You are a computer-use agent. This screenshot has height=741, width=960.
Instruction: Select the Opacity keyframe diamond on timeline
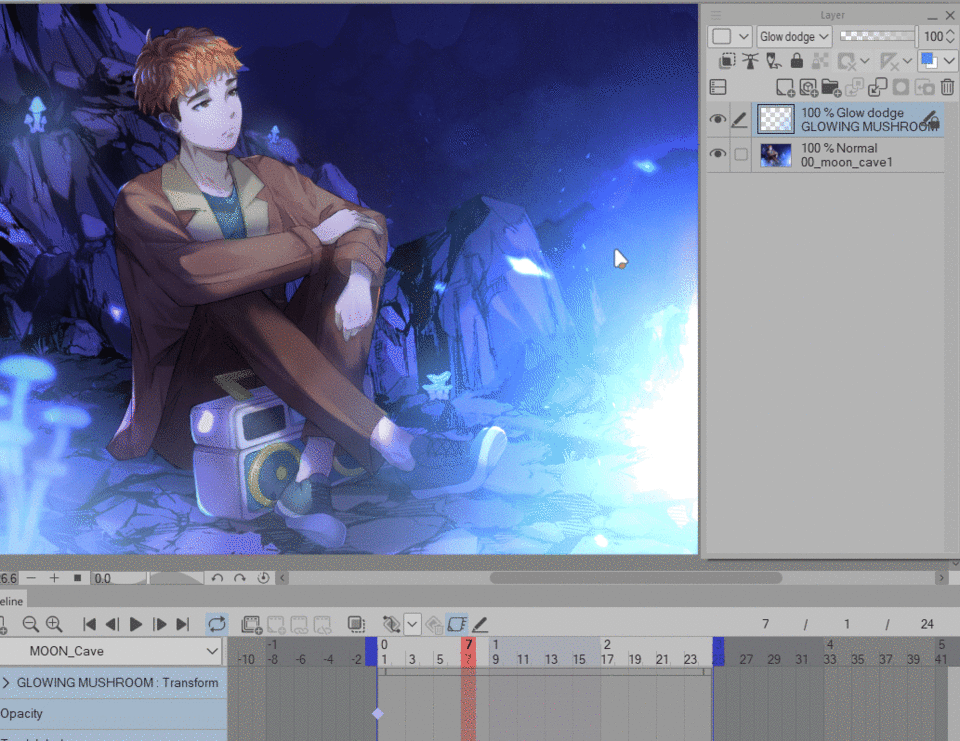(x=377, y=714)
